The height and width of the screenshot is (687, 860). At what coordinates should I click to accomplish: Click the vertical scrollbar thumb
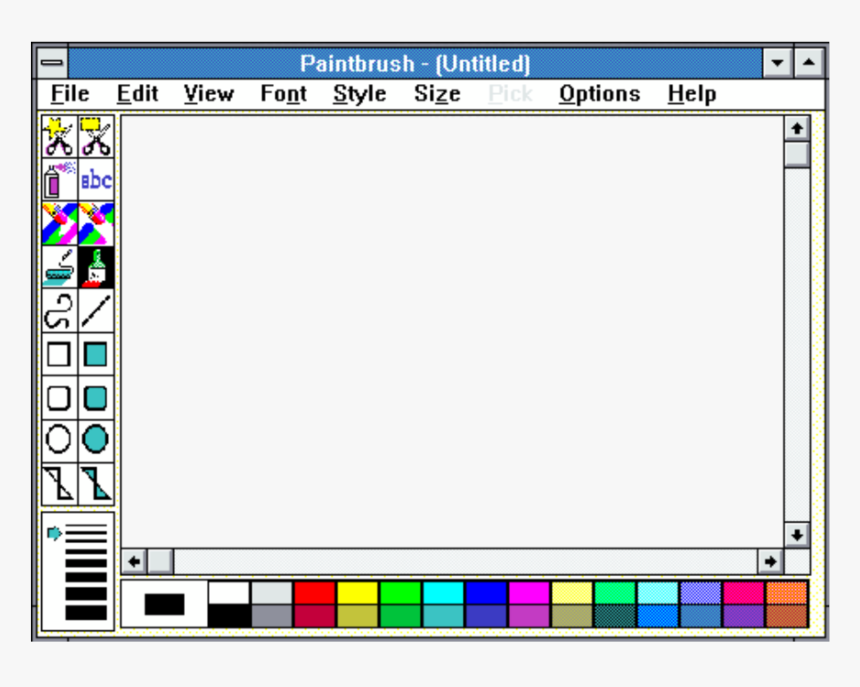(797, 155)
